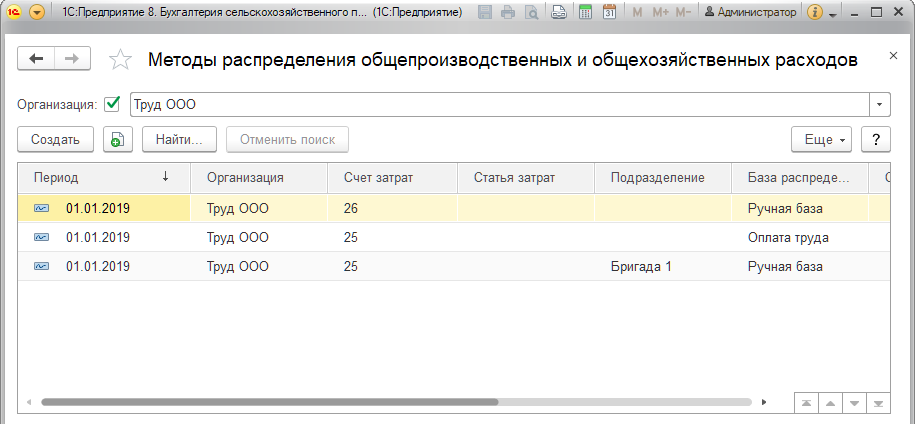This screenshot has height=424, width=915.
Task: Go back with the left arrow button
Action: tap(36, 58)
